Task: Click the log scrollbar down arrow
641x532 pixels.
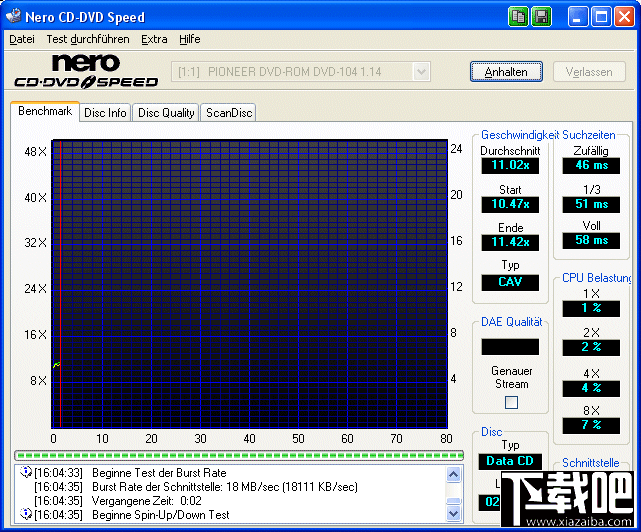Action: 453,513
